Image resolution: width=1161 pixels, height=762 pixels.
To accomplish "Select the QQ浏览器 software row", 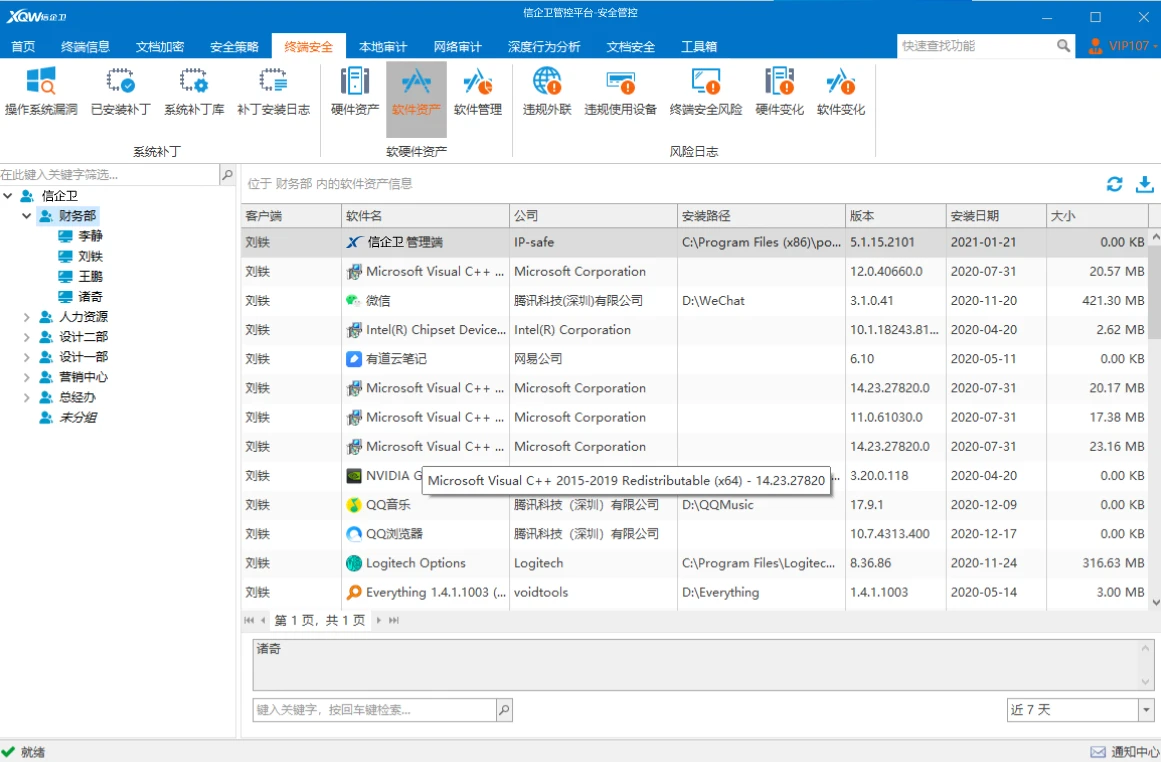I will point(695,534).
